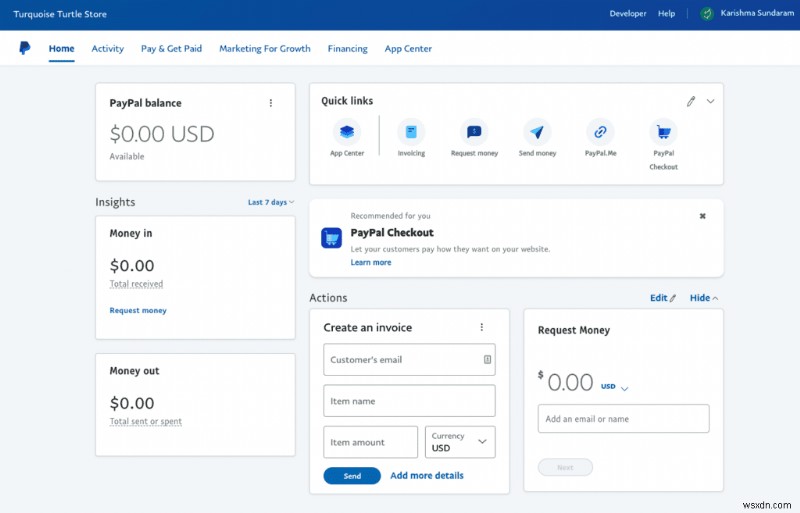Click Total sent or spent text
This screenshot has height=513, width=800.
[146, 421]
